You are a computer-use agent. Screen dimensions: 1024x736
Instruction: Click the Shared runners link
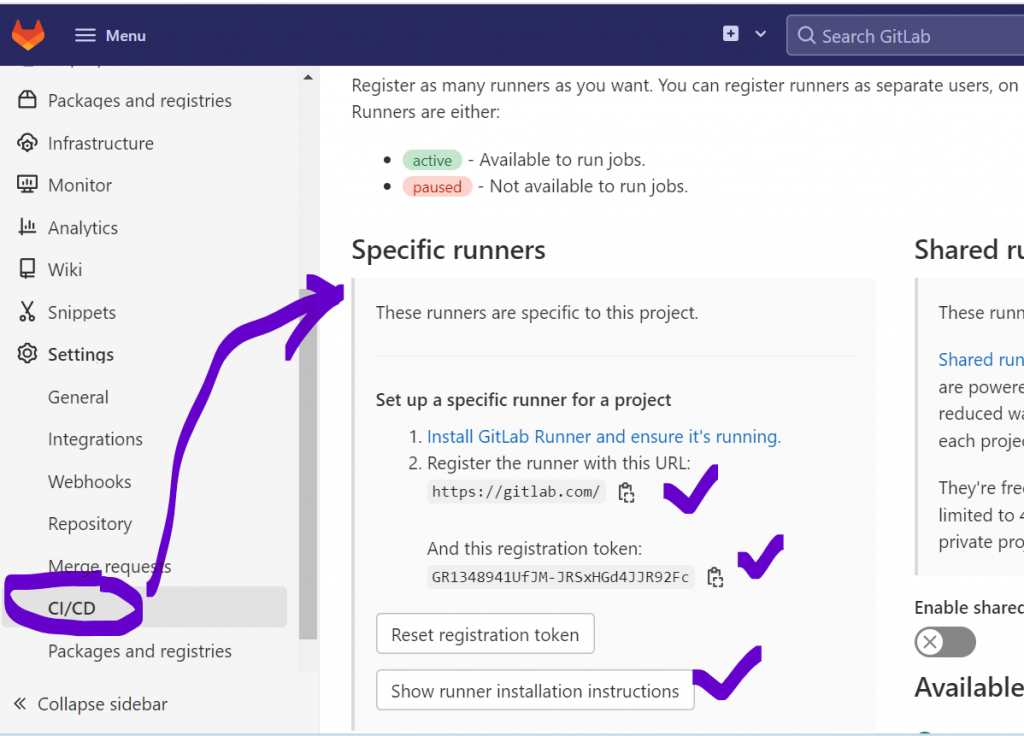pyautogui.click(x=980, y=359)
